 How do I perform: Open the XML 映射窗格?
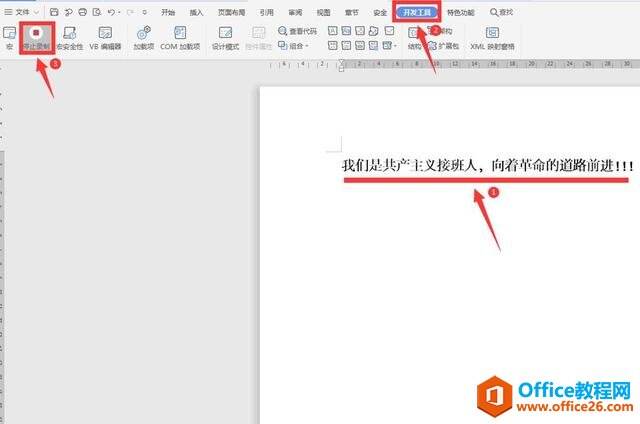(x=492, y=38)
